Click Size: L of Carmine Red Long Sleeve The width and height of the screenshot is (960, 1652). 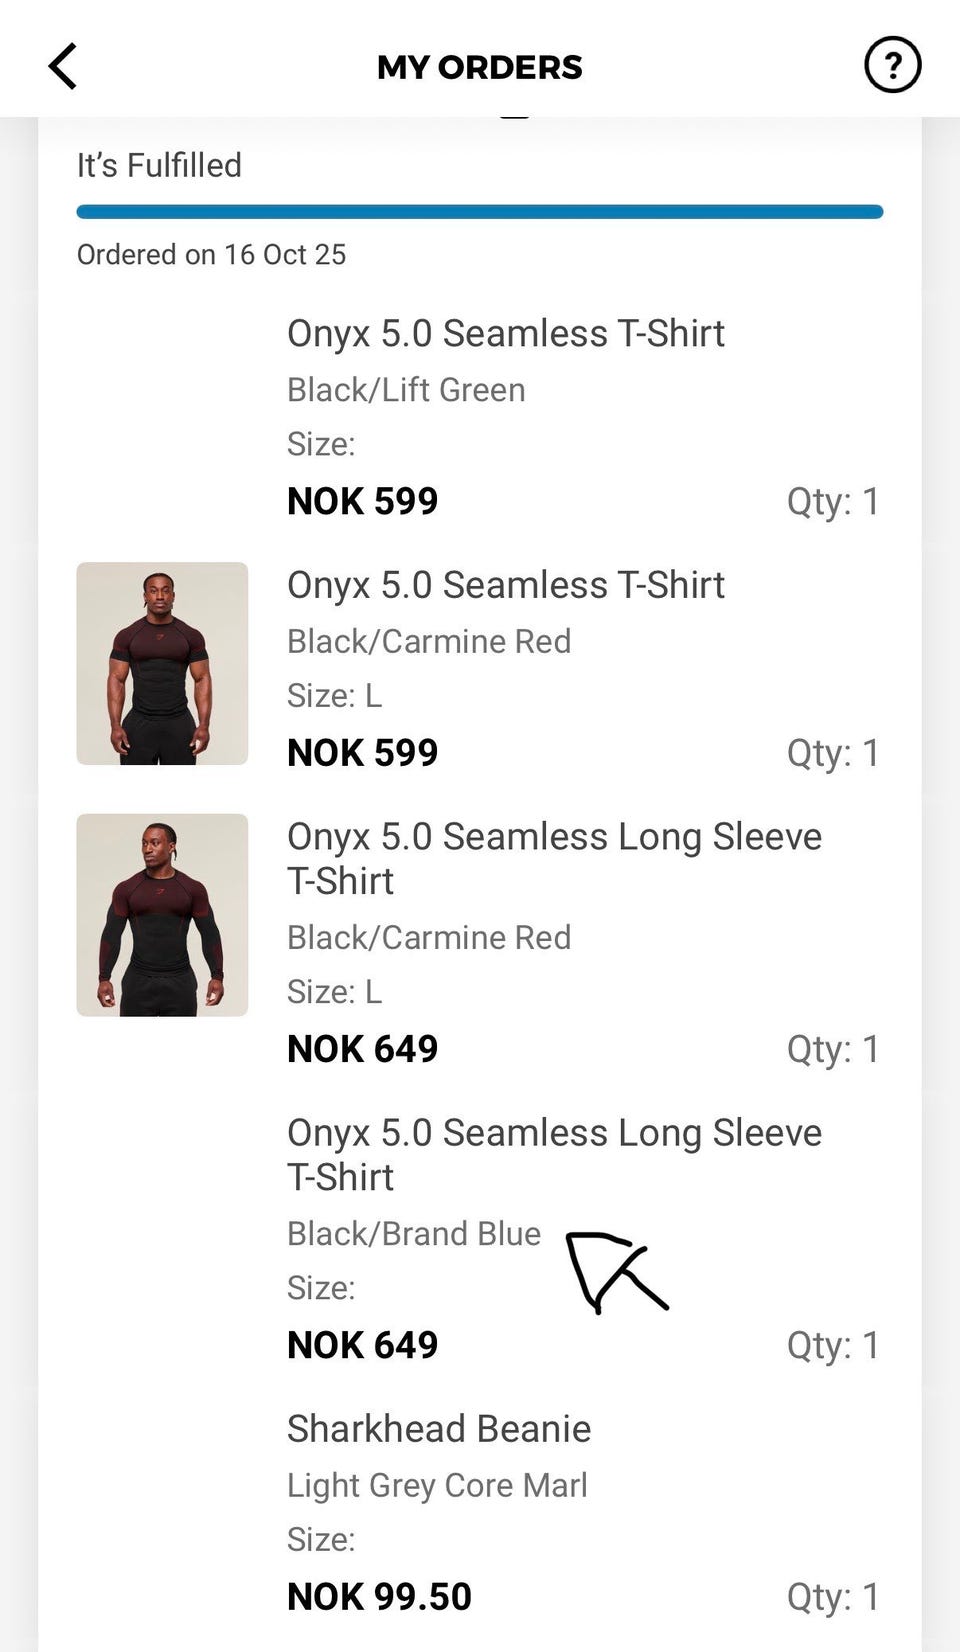pyautogui.click(x=334, y=992)
